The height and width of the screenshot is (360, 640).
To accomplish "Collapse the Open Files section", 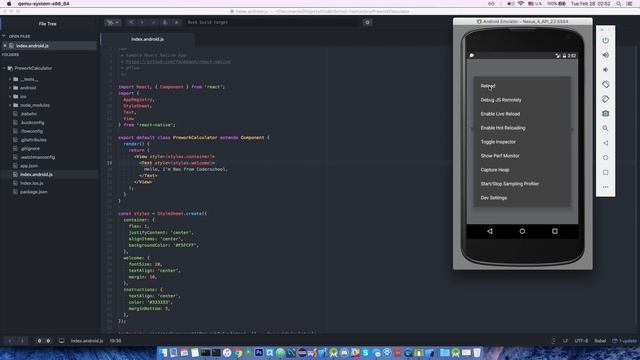I will click(4, 36).
